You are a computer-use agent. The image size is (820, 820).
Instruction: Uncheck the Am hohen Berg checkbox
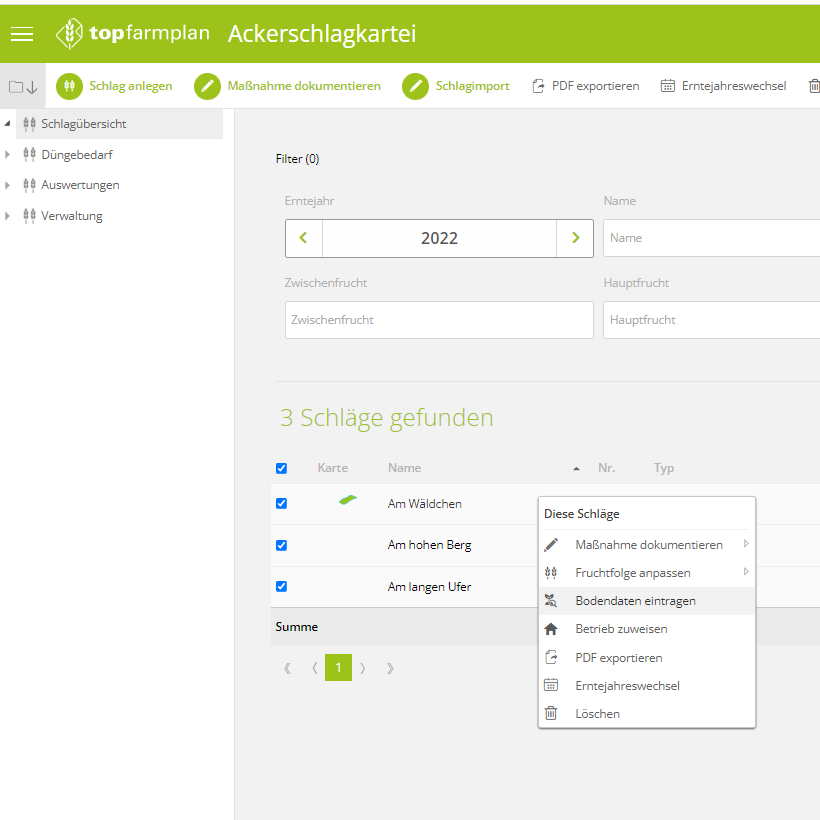click(281, 545)
